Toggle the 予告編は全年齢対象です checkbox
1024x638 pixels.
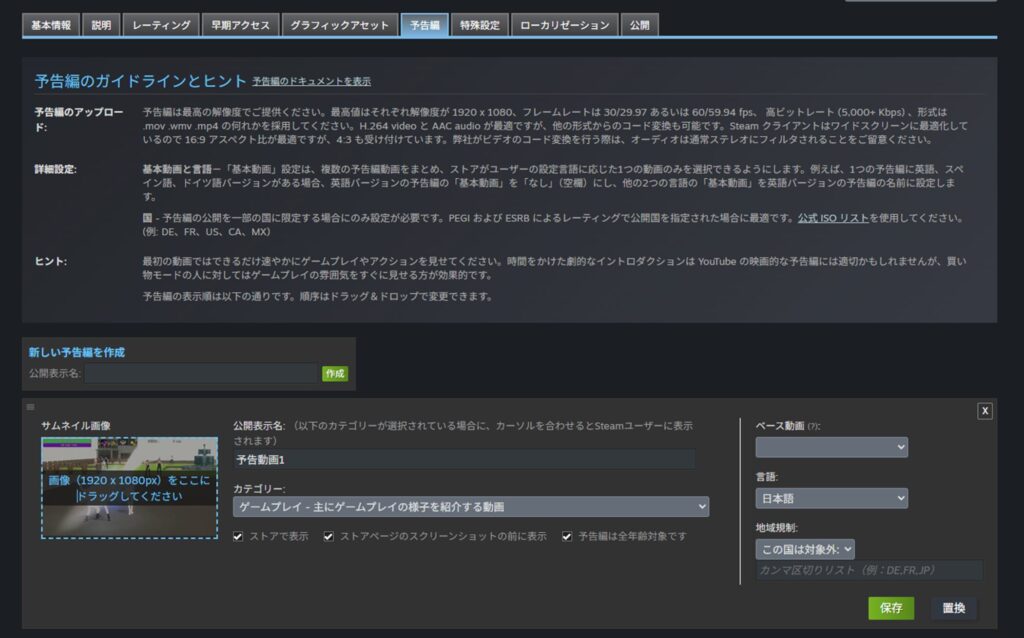pos(568,536)
